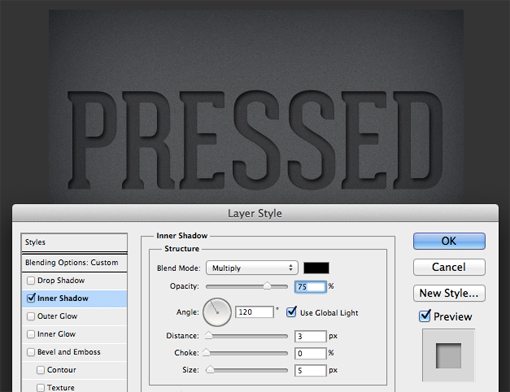Confirm the layer style with OK
This screenshot has height=392, width=510.
click(449, 241)
